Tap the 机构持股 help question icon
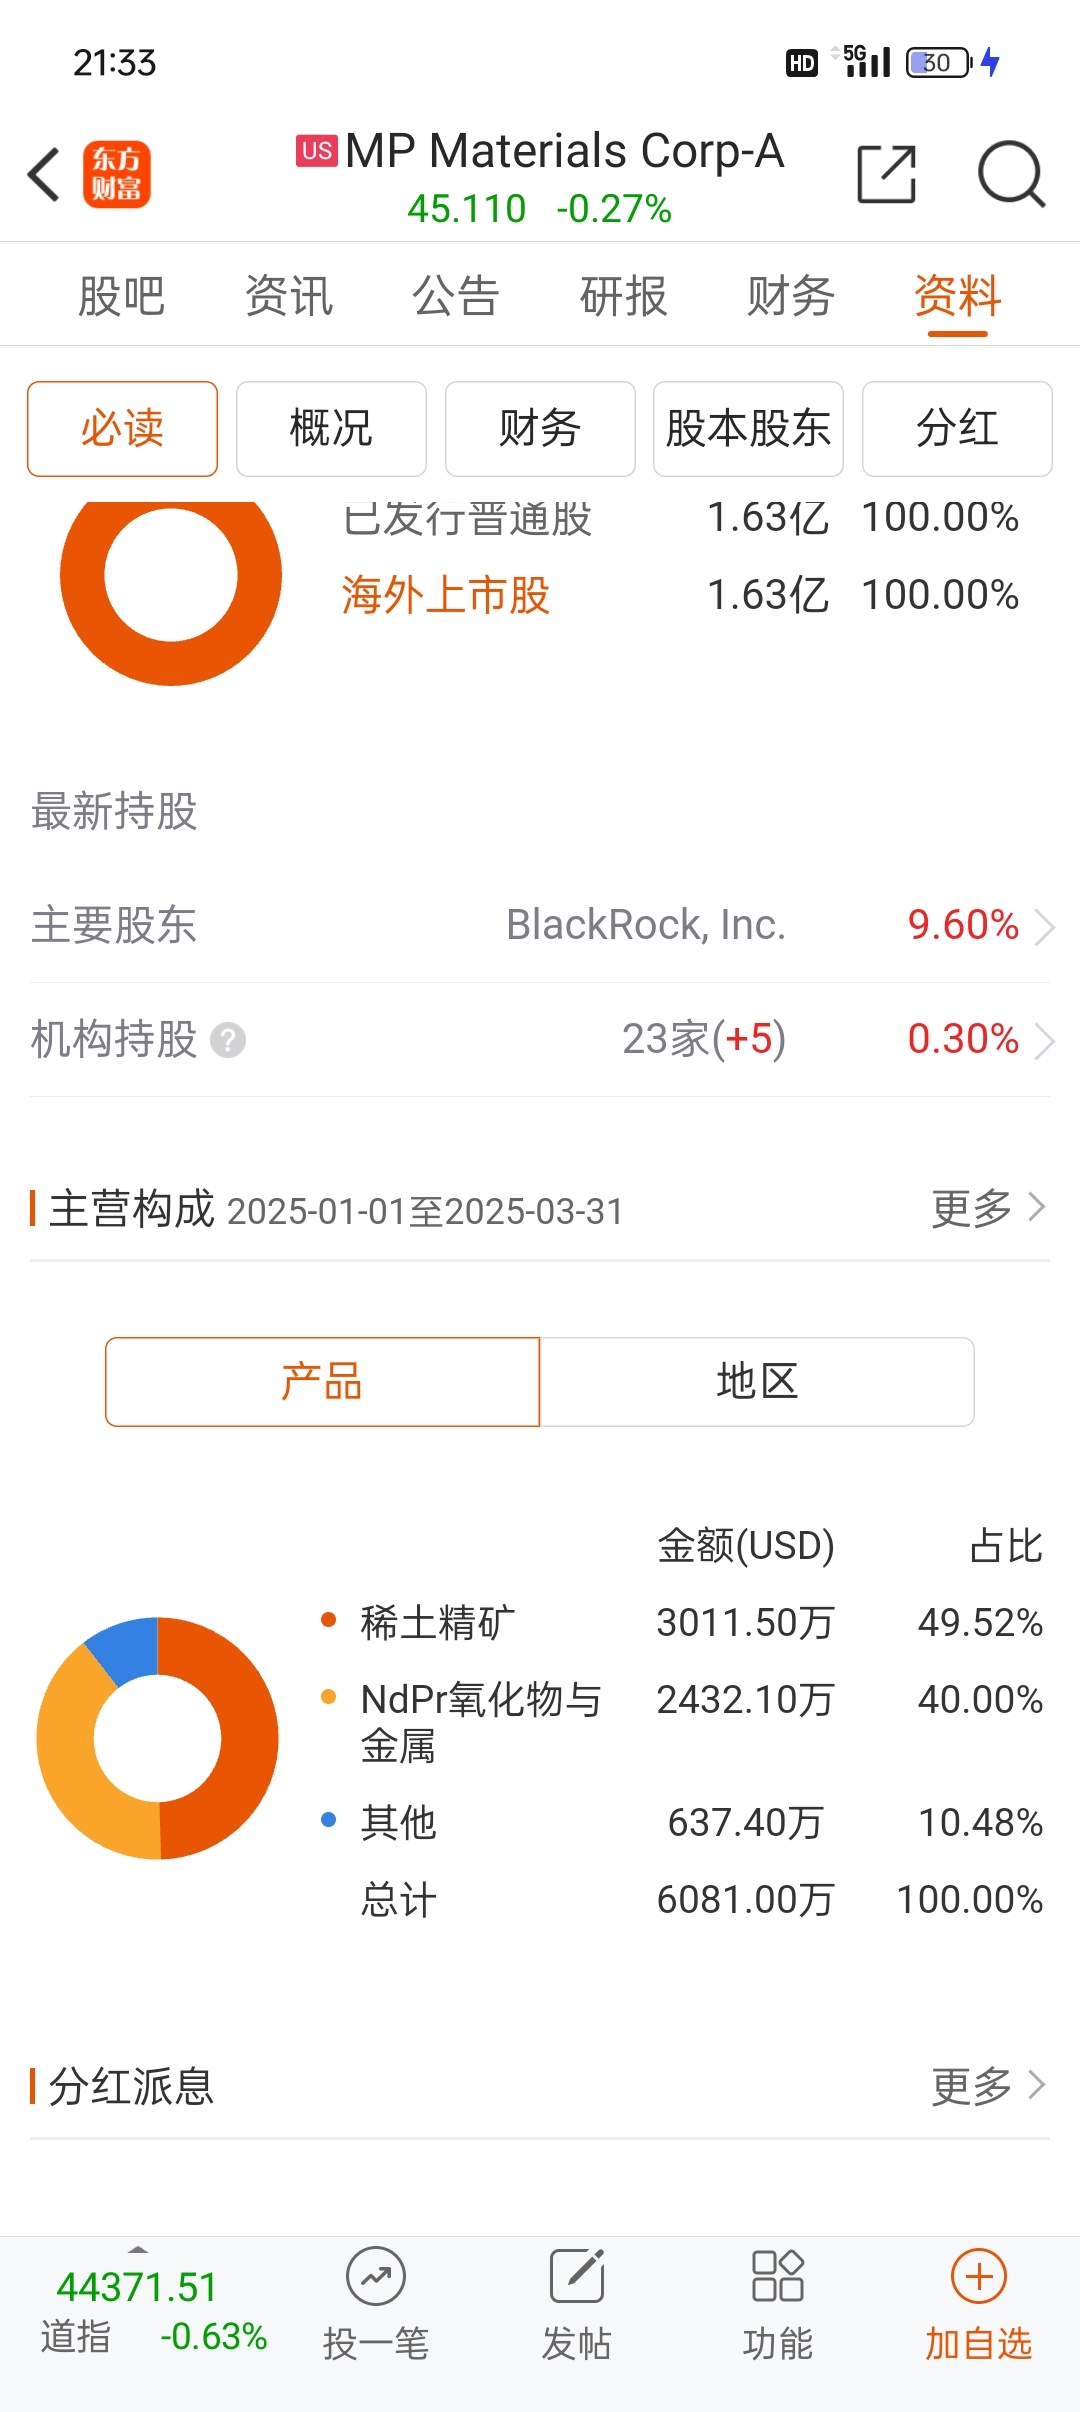 pyautogui.click(x=228, y=1040)
